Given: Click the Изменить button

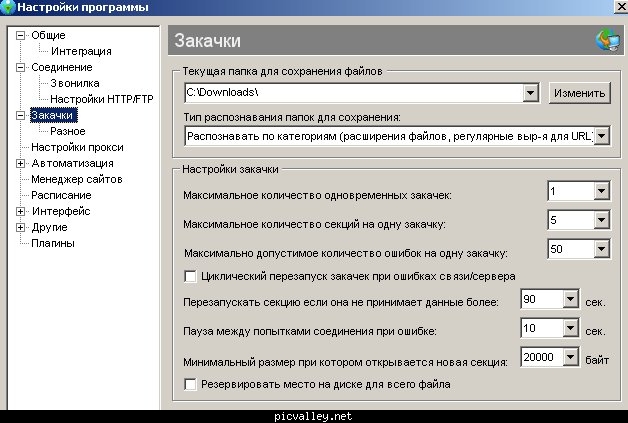Looking at the screenshot, I should pos(580,93).
